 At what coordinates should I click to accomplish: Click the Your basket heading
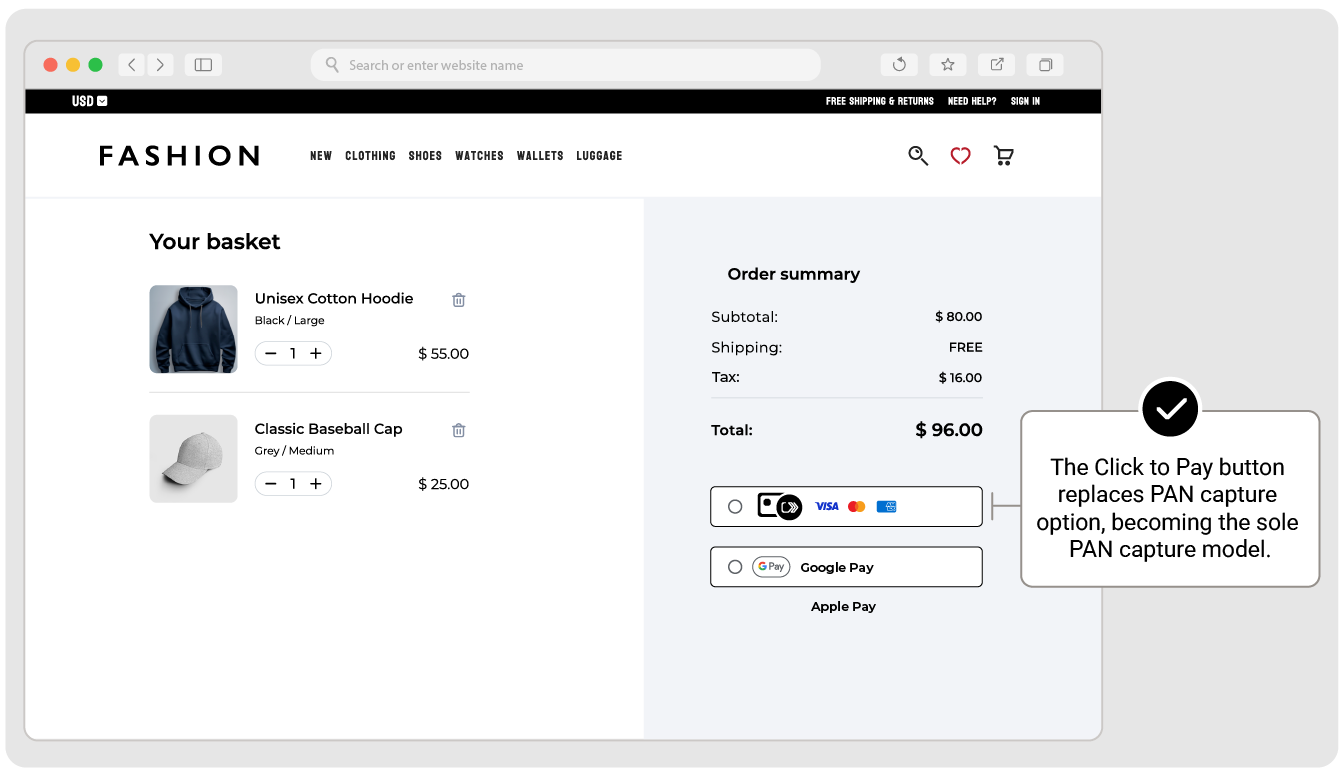coord(215,242)
